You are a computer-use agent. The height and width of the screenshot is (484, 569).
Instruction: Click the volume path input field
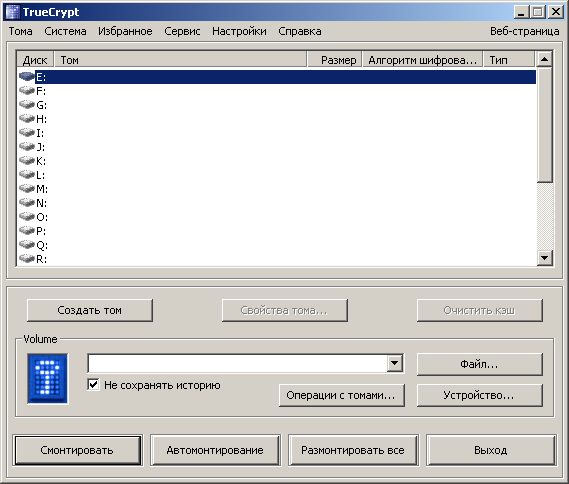point(238,363)
